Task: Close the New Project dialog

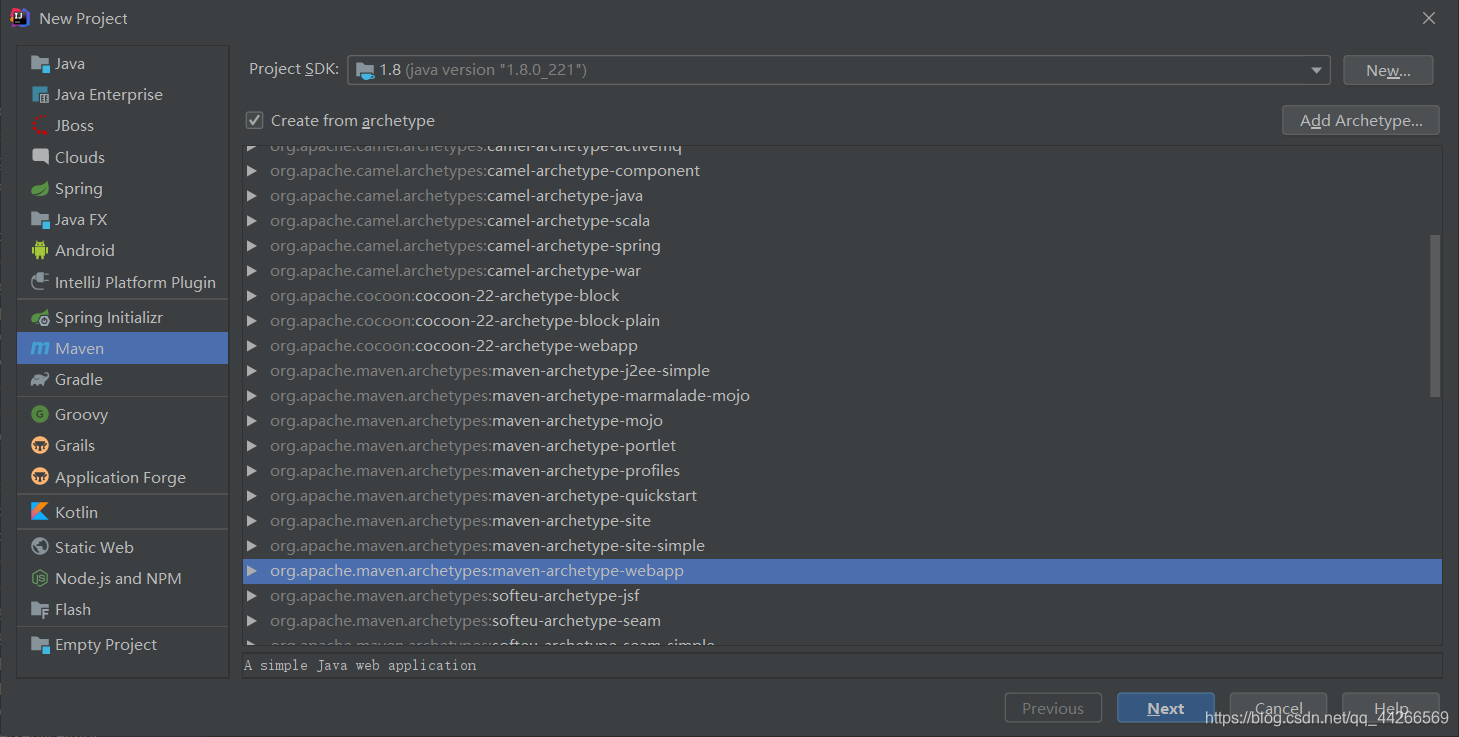Action: [1430, 18]
